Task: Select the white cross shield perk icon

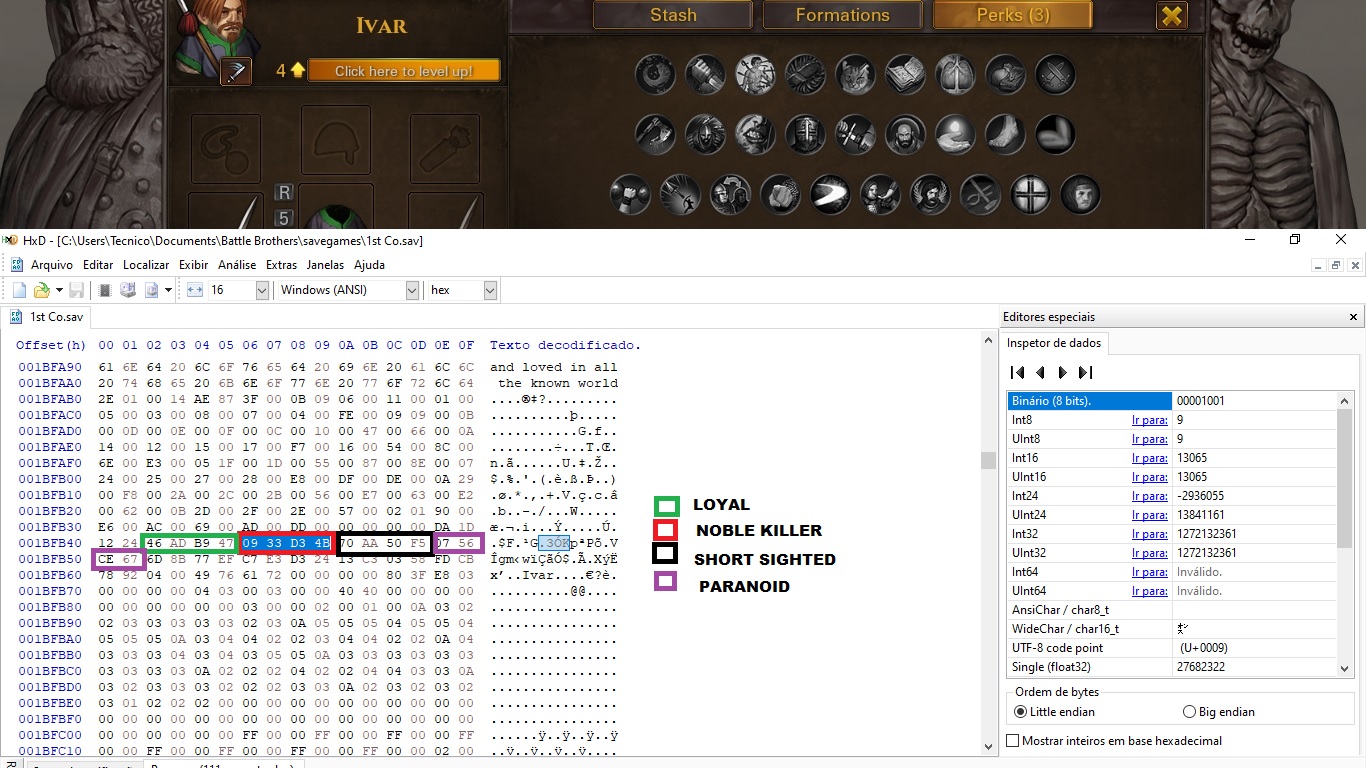Action: [1030, 195]
